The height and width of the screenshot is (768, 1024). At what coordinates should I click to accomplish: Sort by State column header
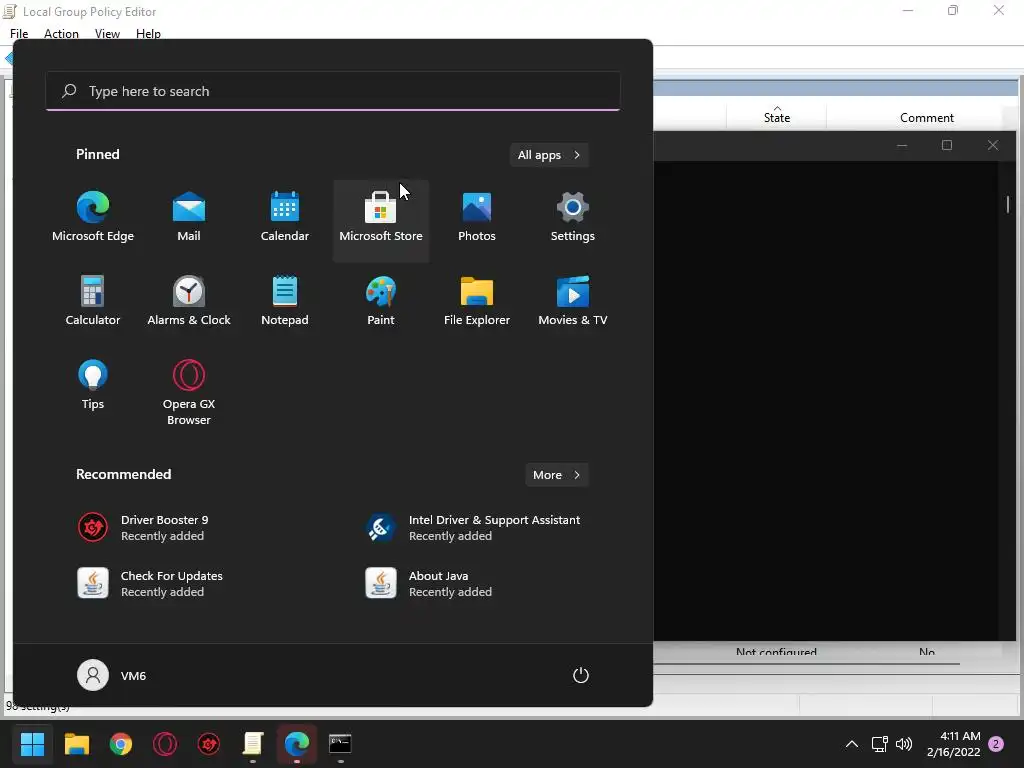click(x=776, y=117)
